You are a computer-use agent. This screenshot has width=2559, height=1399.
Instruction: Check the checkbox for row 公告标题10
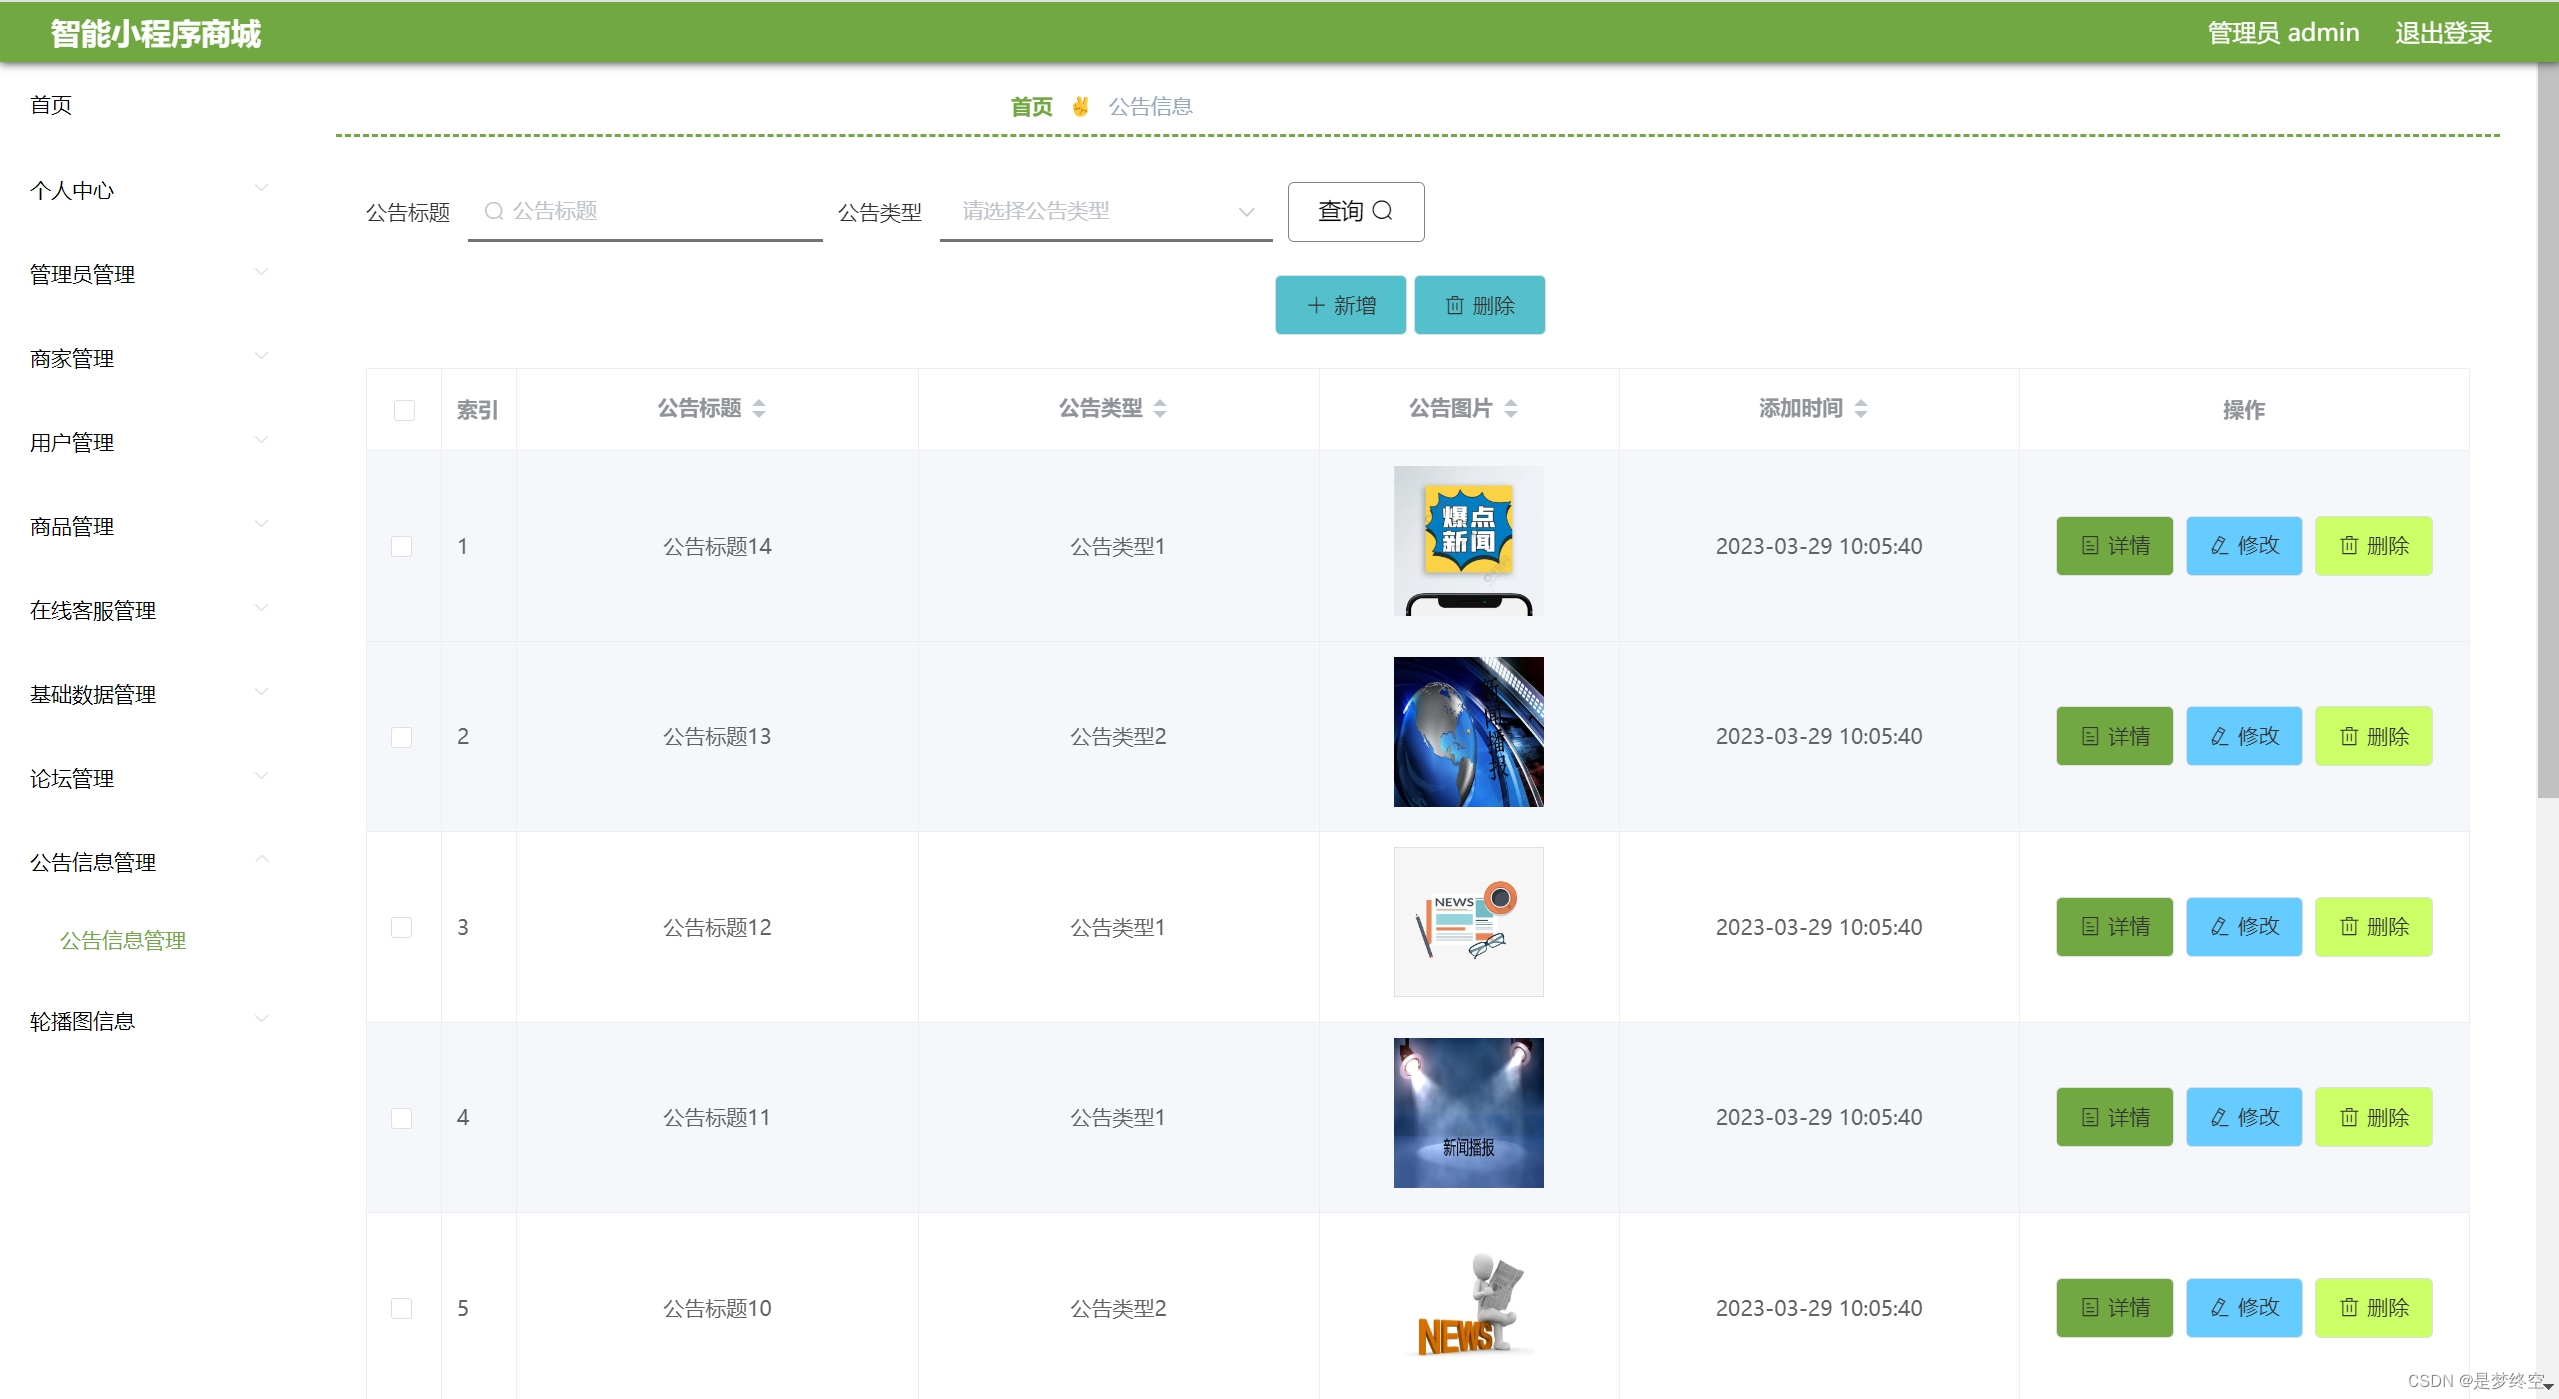(x=401, y=1308)
